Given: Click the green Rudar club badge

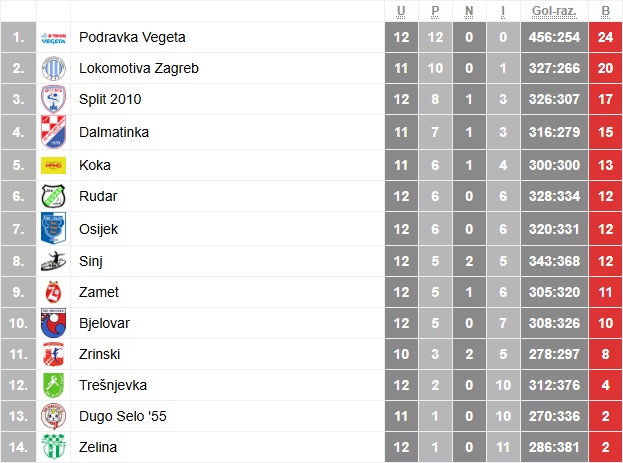Looking at the screenshot, I should [x=53, y=196].
